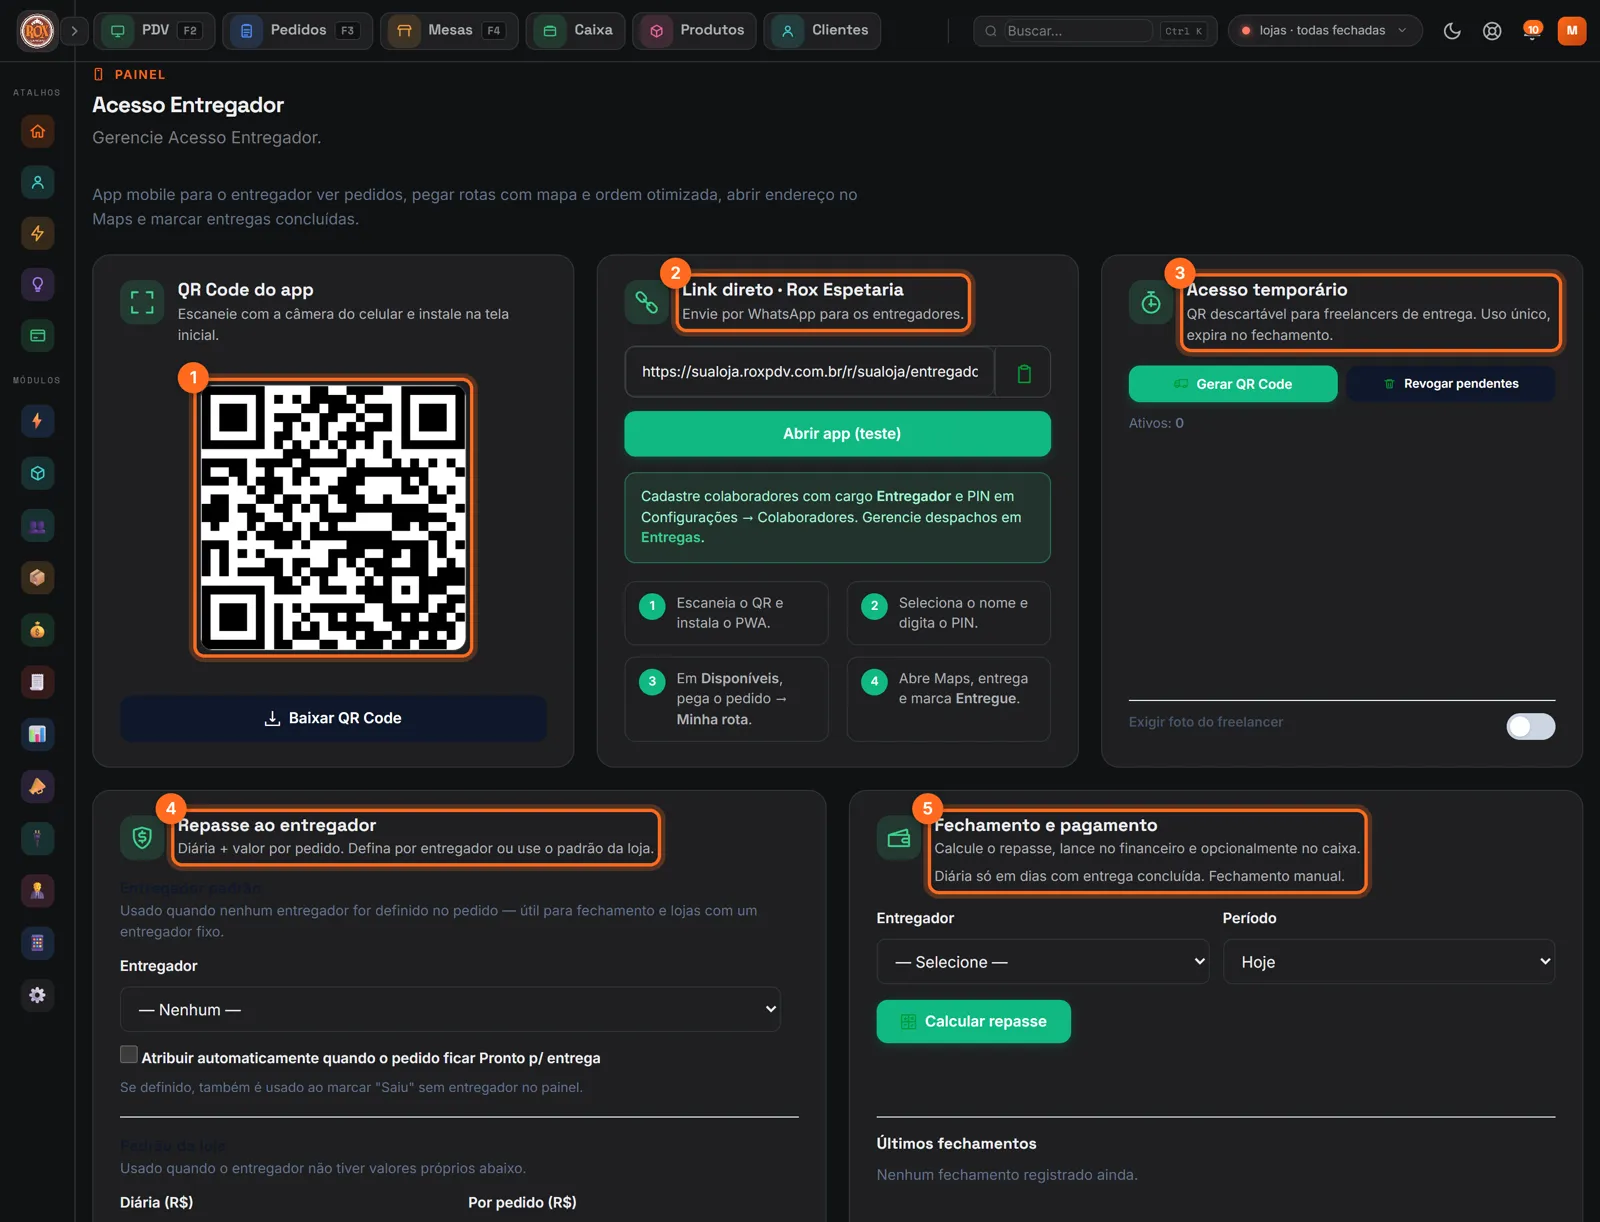The height and width of the screenshot is (1222, 1600).
Task: Open the Período Hoje dropdown
Action: pyautogui.click(x=1389, y=962)
